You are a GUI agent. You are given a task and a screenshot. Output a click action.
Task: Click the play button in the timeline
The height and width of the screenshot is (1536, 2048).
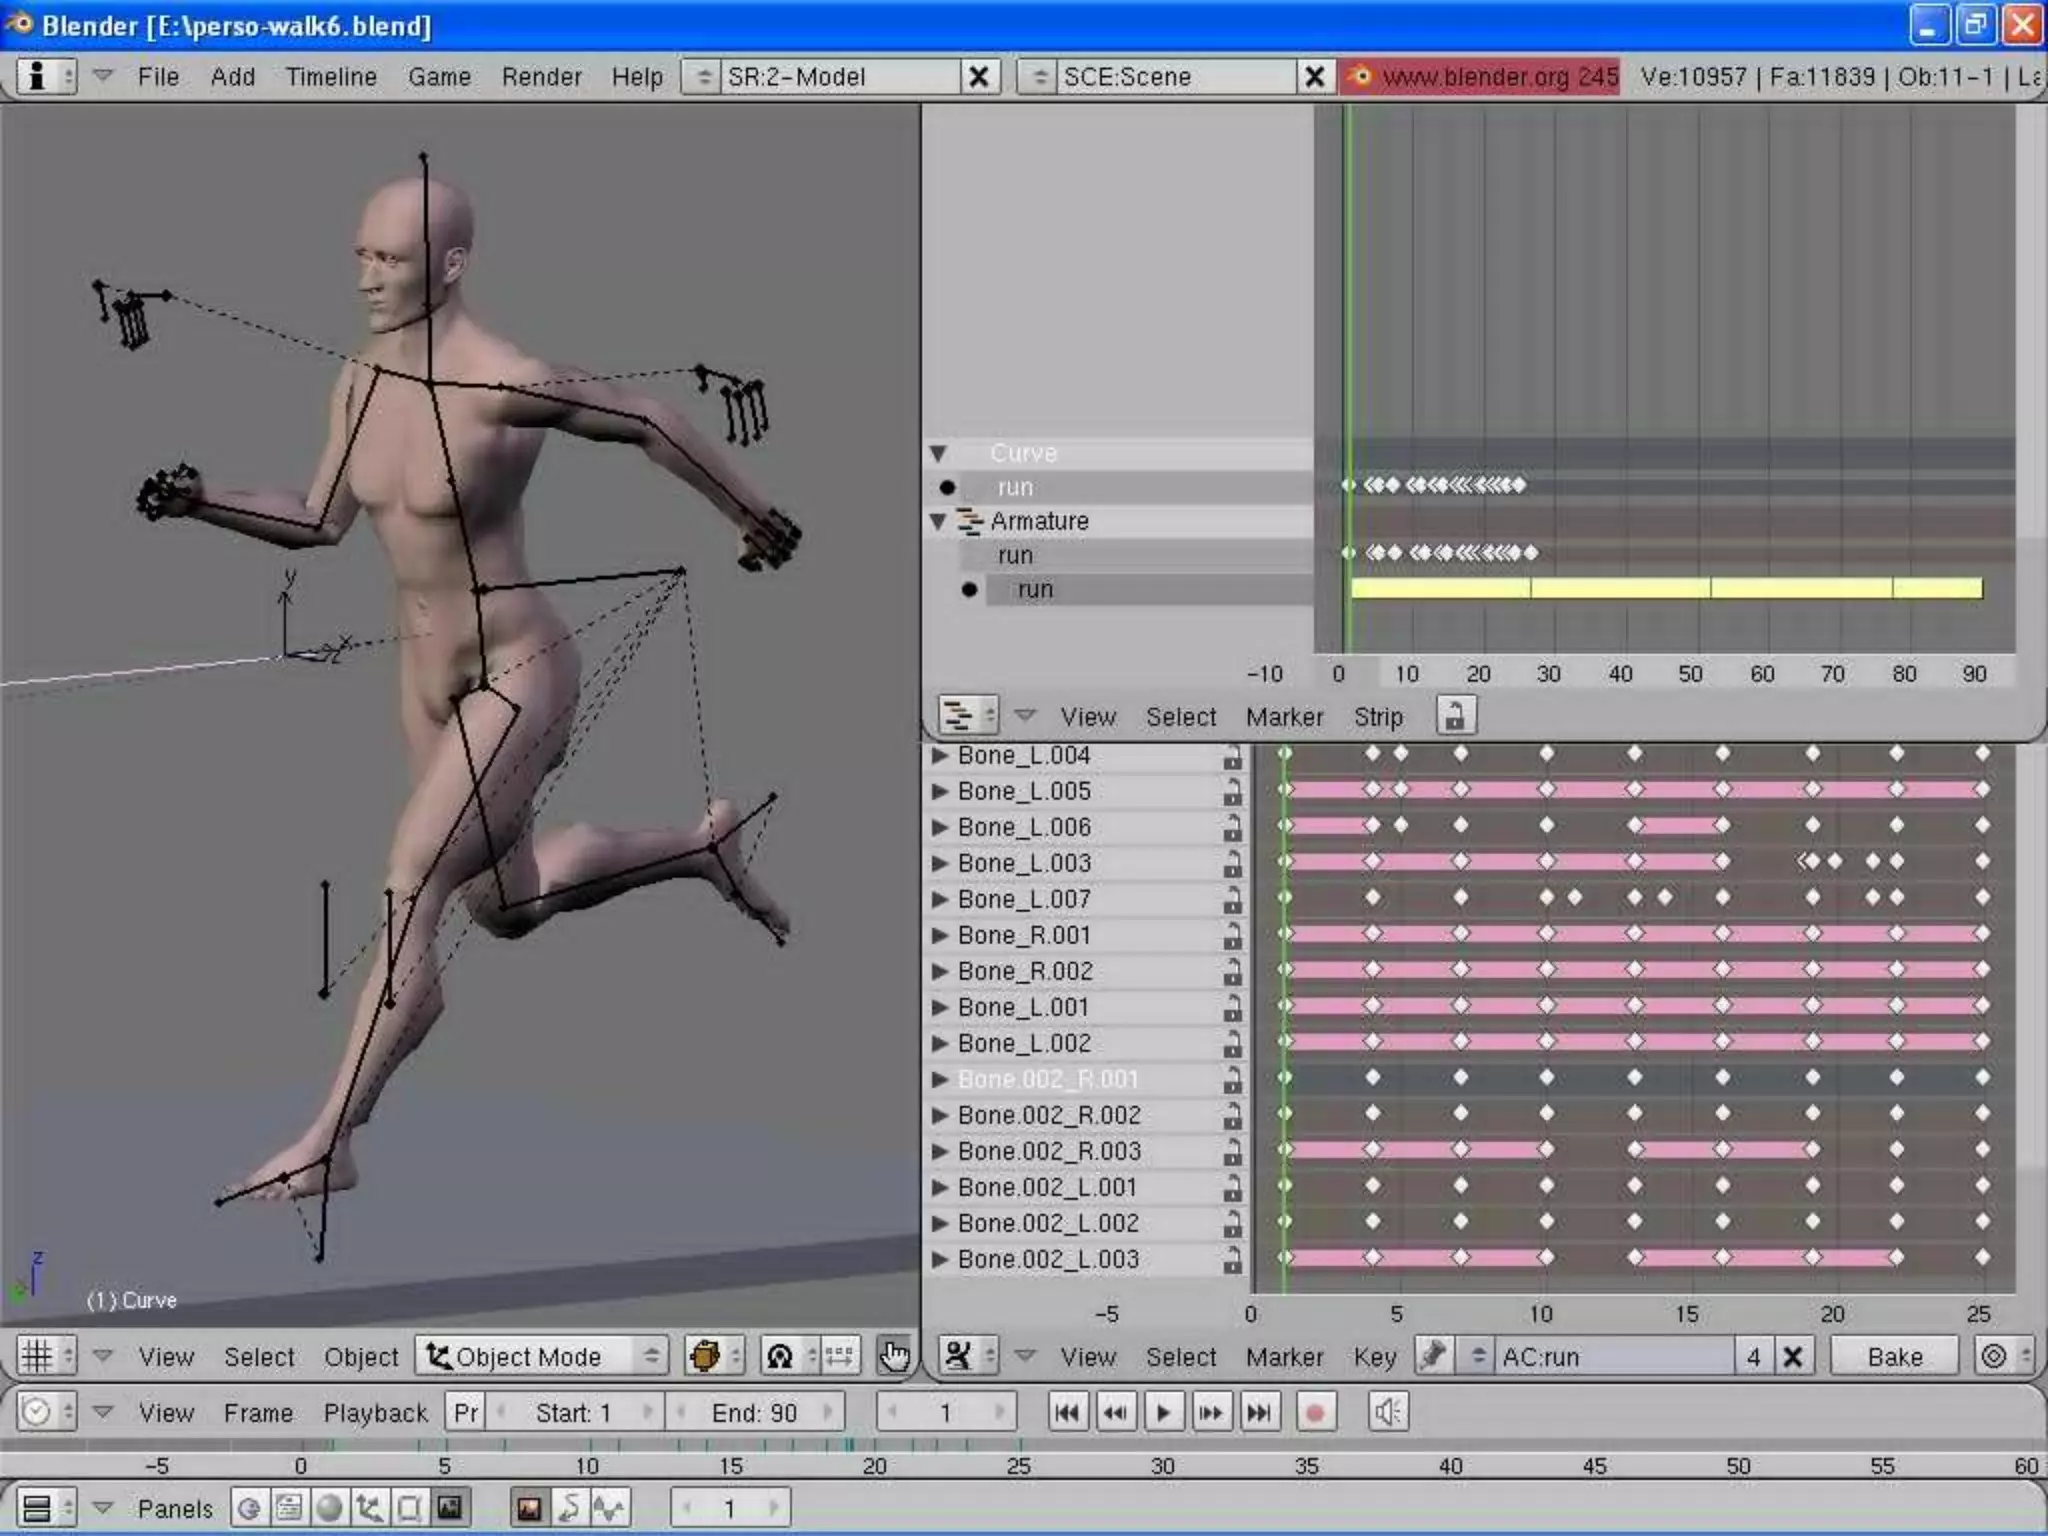tap(1163, 1413)
